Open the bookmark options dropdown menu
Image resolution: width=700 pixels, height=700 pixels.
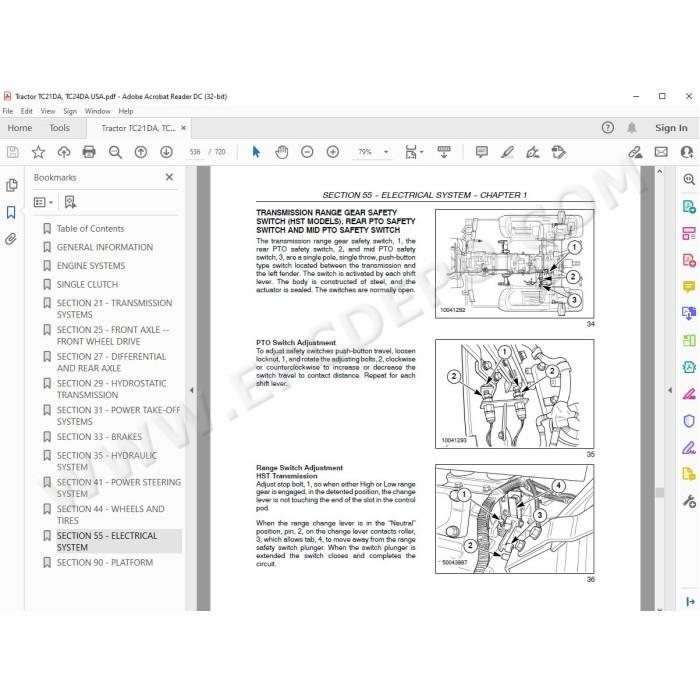point(43,203)
